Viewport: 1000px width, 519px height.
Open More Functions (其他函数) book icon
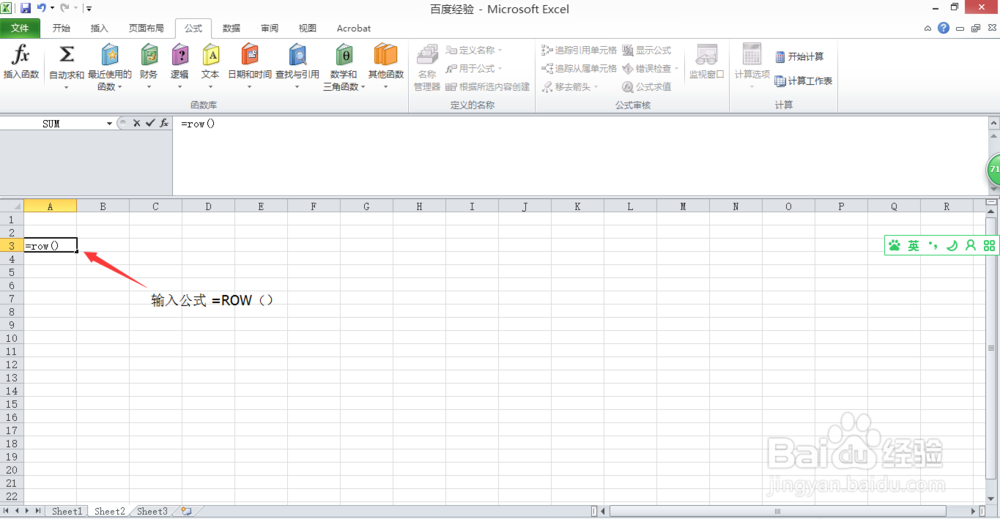[x=386, y=55]
